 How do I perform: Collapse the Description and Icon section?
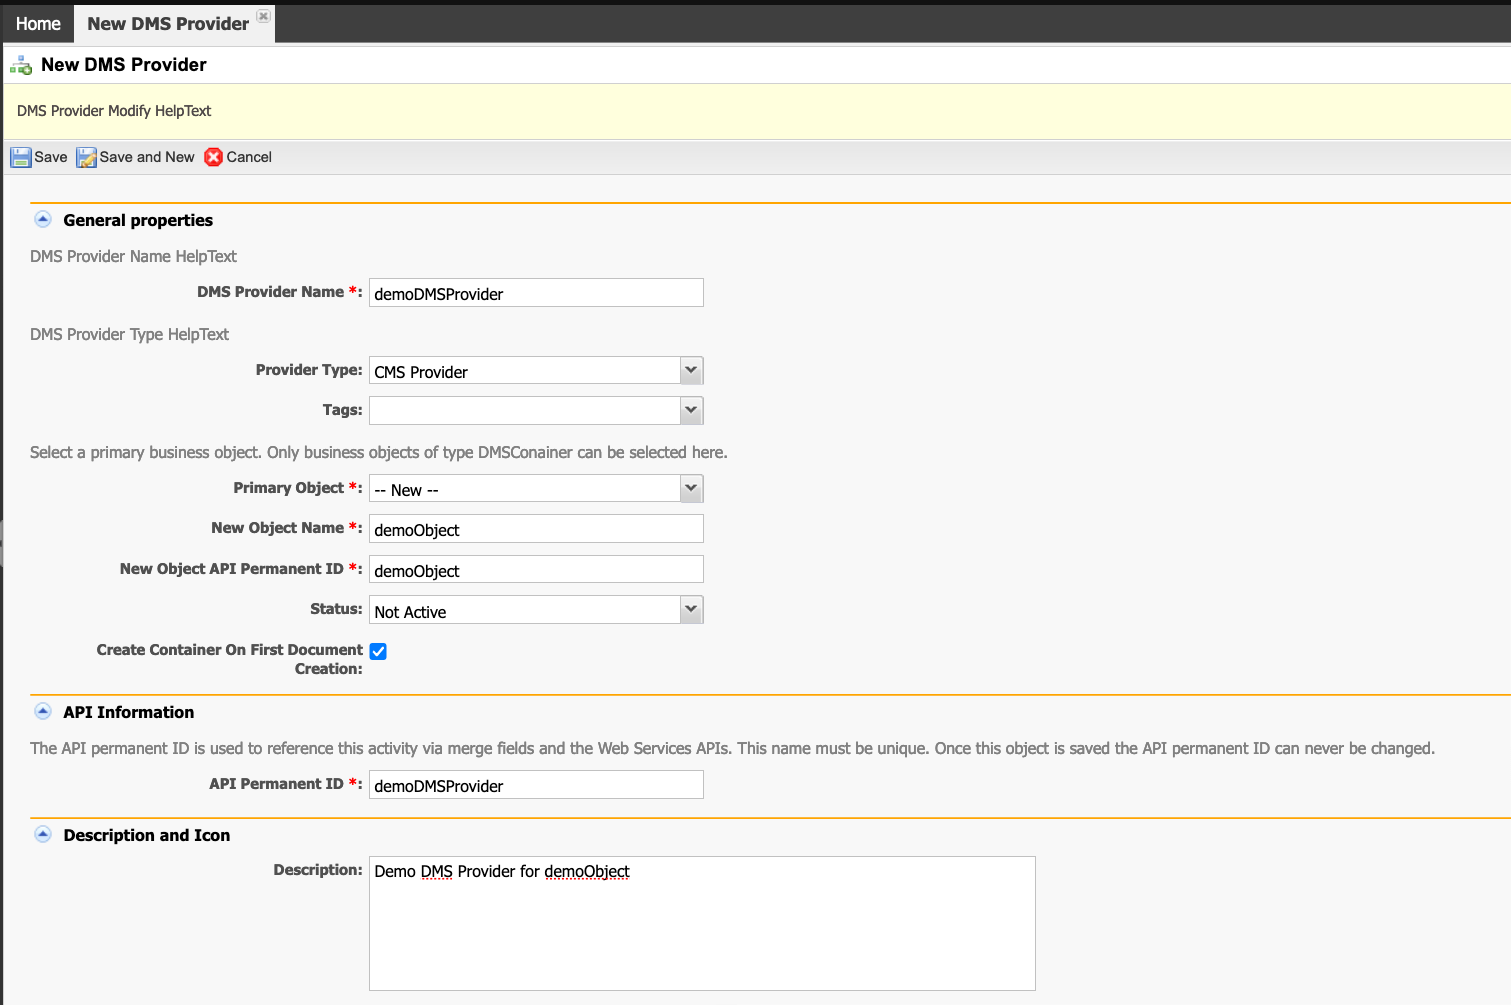43,834
